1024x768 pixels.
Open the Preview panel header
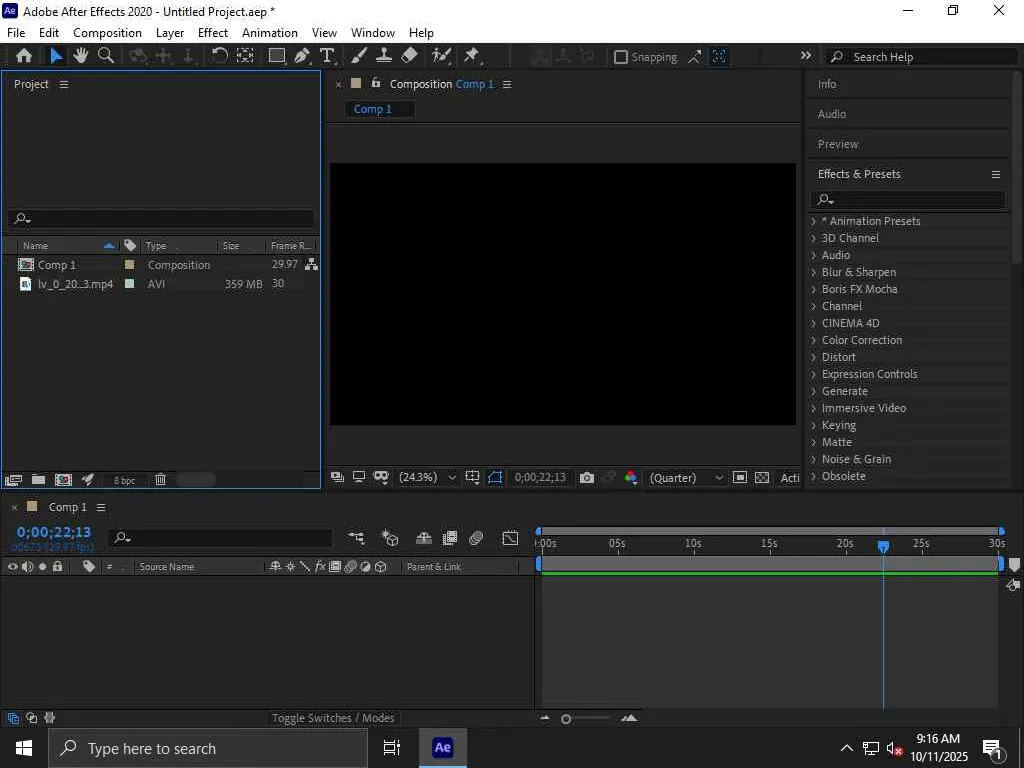point(838,144)
